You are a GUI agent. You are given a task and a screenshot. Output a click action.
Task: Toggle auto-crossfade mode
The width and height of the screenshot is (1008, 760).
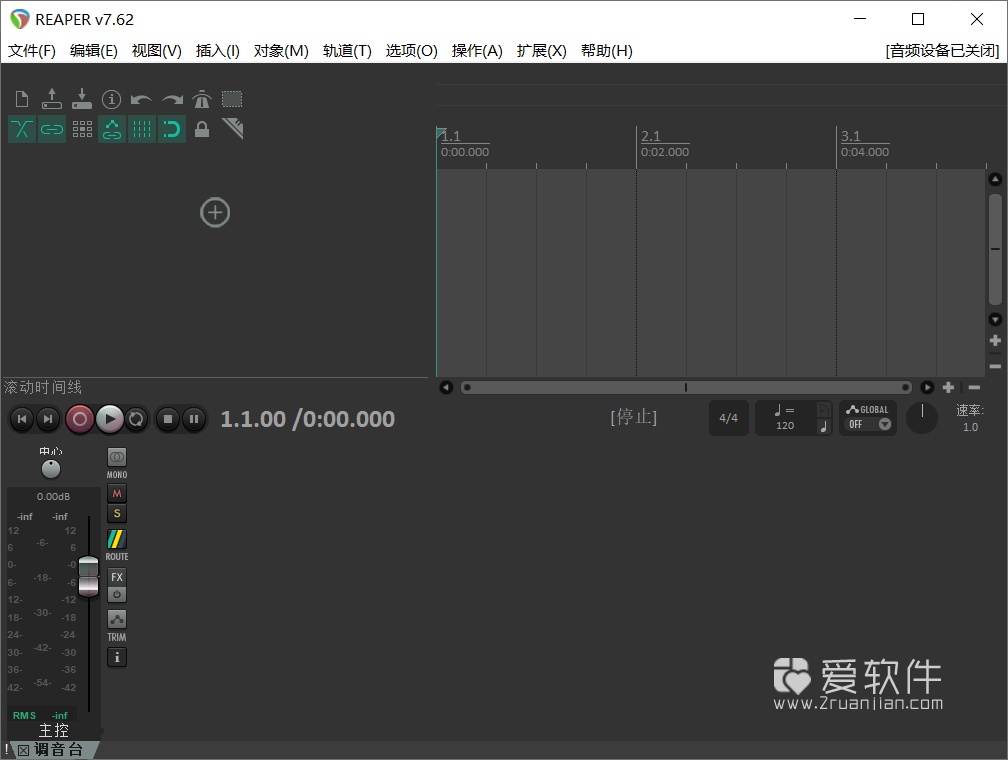coord(21,129)
